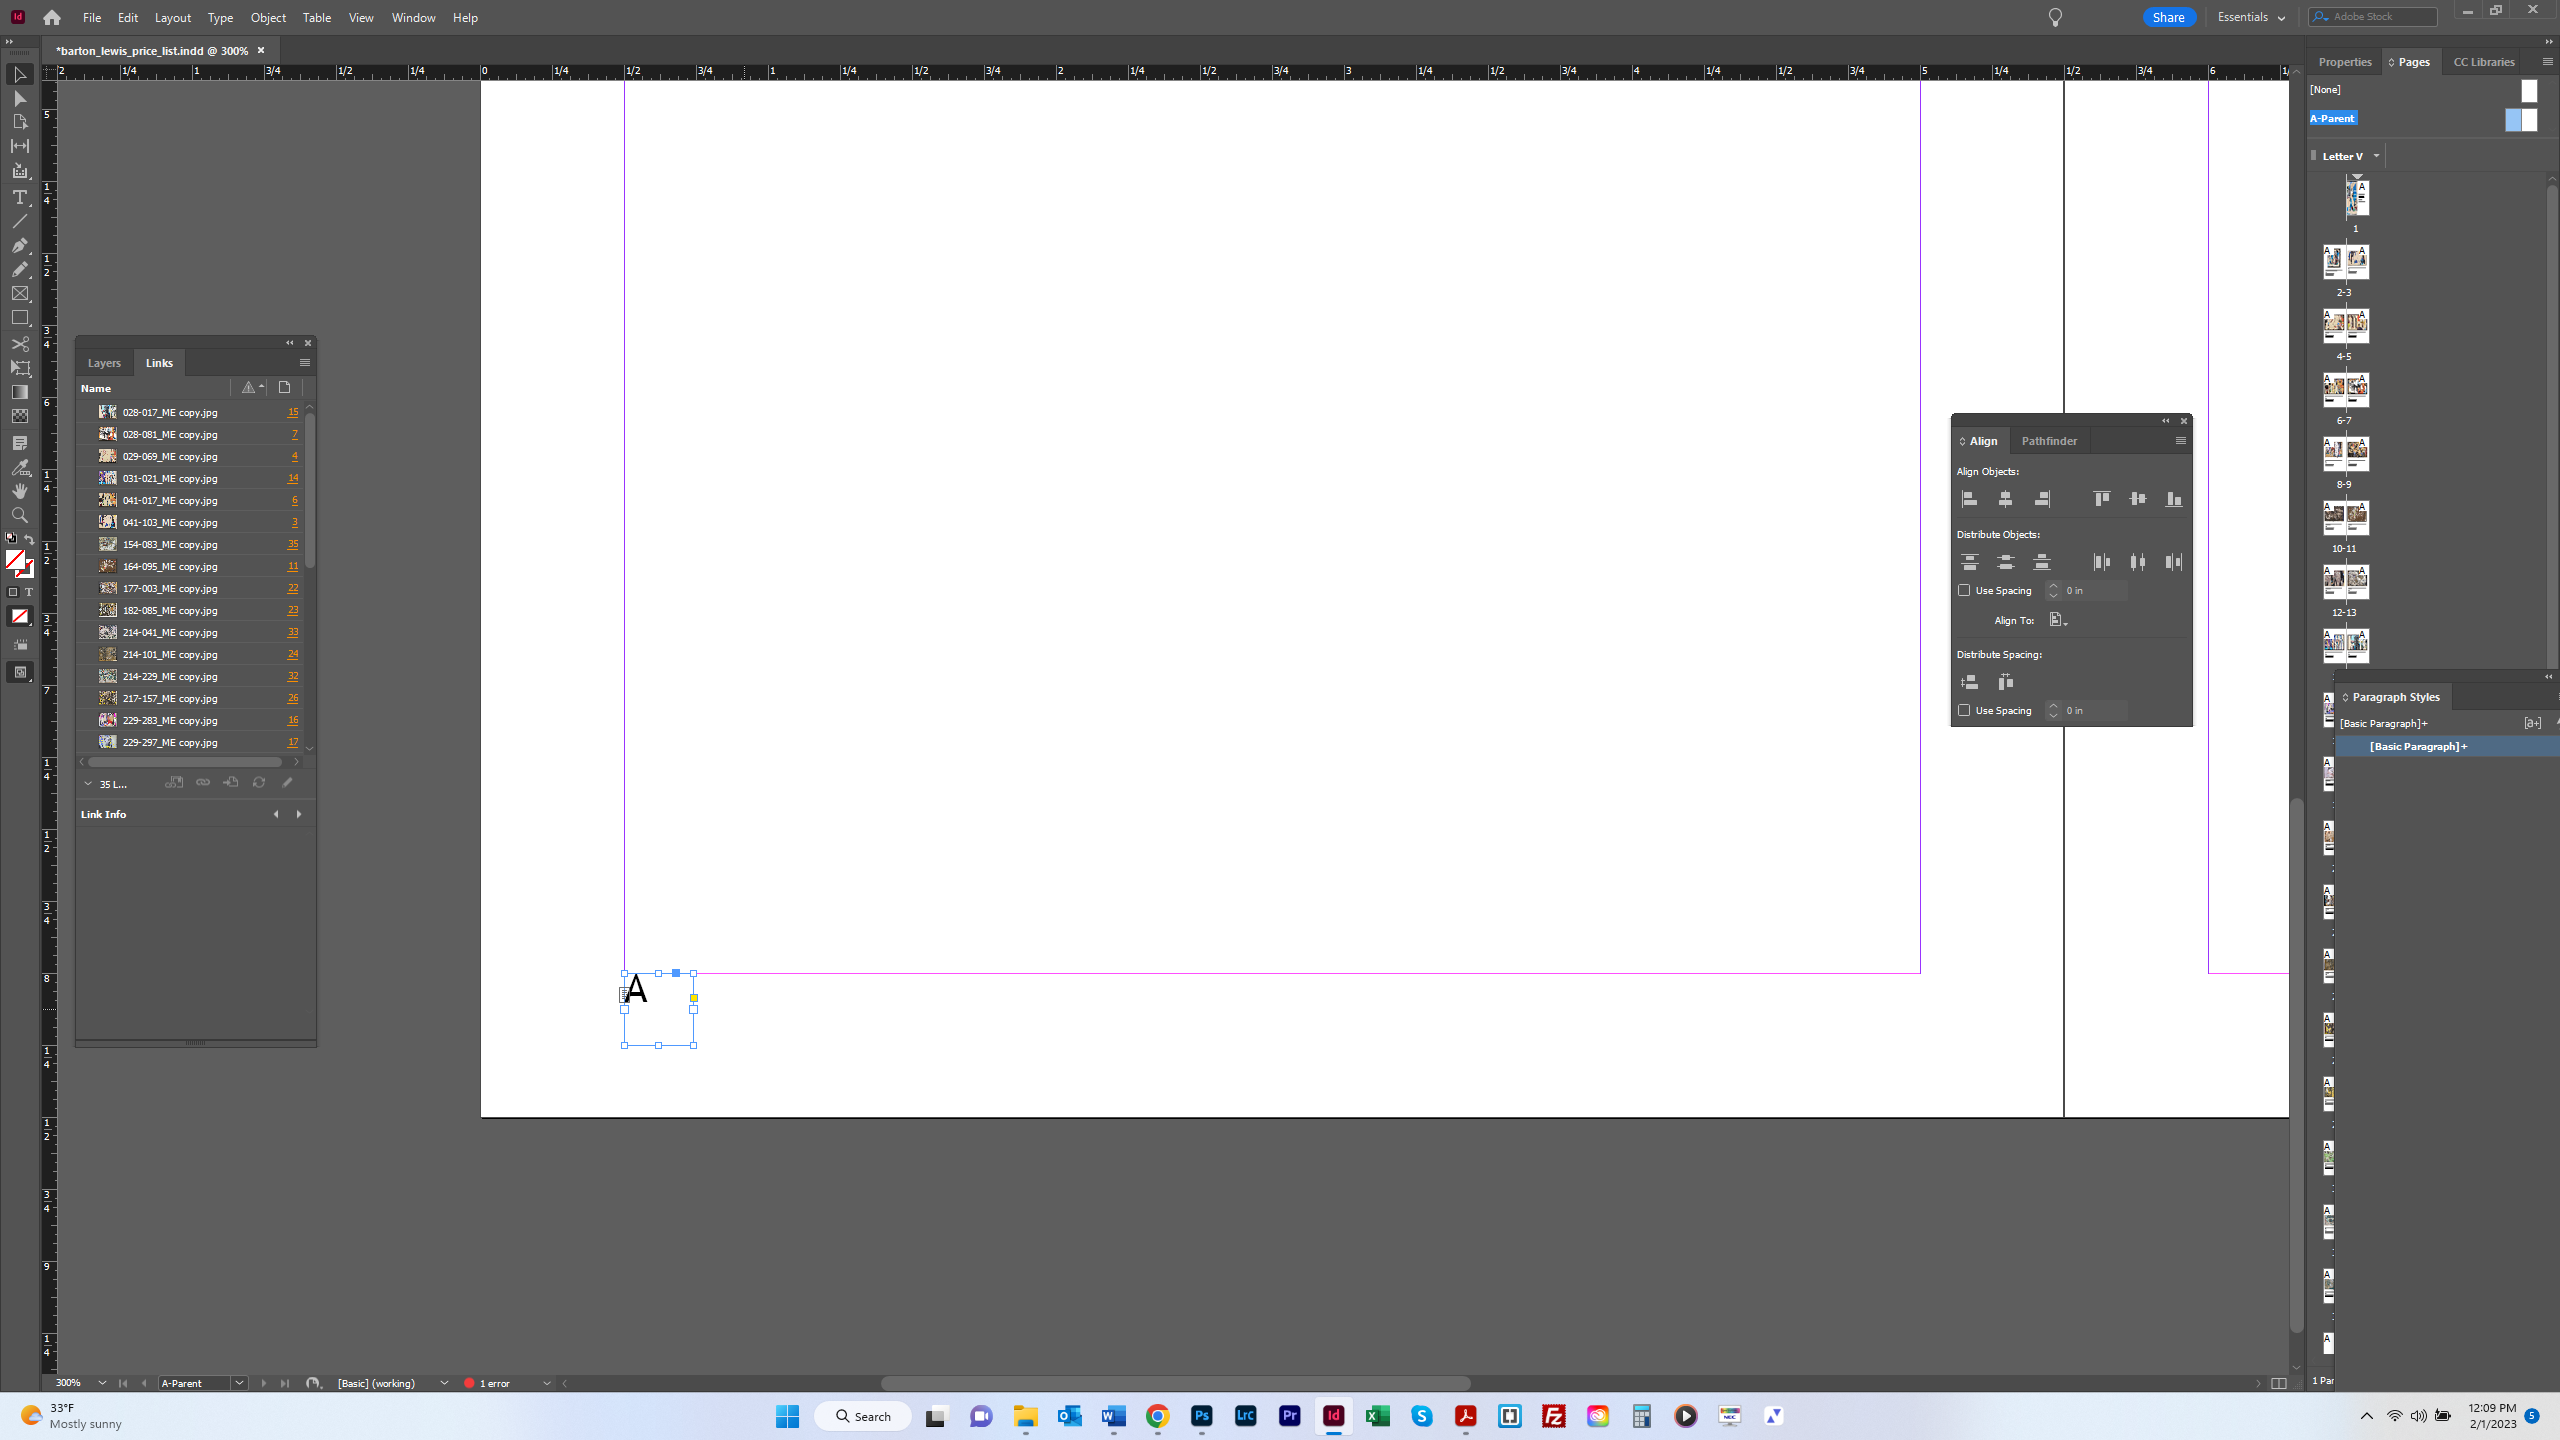Click the Pathfinder tab in panel

pyautogui.click(x=2048, y=440)
